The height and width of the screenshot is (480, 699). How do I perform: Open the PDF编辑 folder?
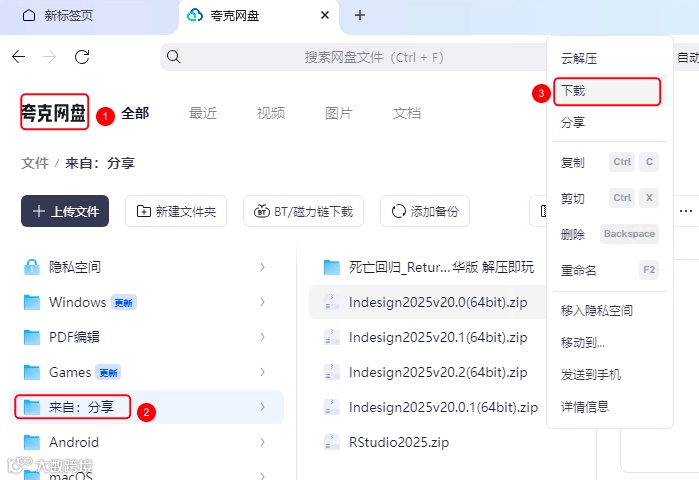62,337
